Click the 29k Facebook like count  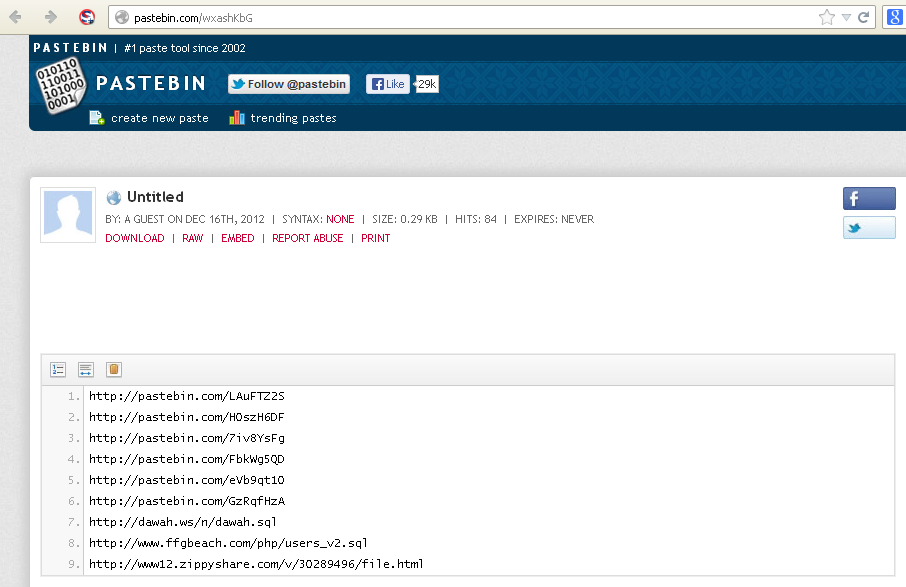pos(426,84)
